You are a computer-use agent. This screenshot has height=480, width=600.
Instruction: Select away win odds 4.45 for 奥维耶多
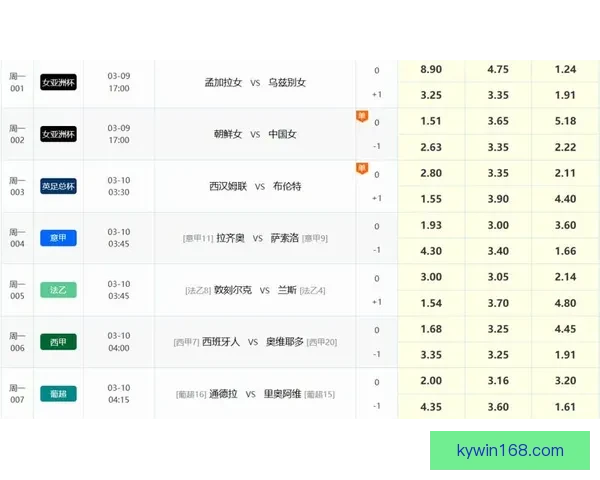(x=565, y=329)
